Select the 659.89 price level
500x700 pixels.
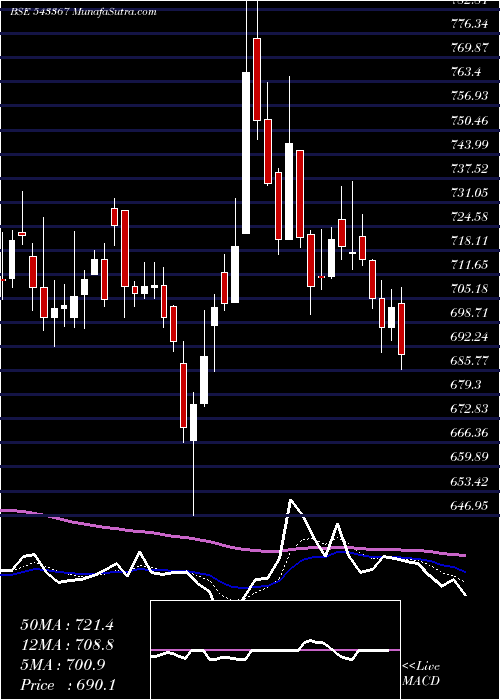(x=469, y=458)
